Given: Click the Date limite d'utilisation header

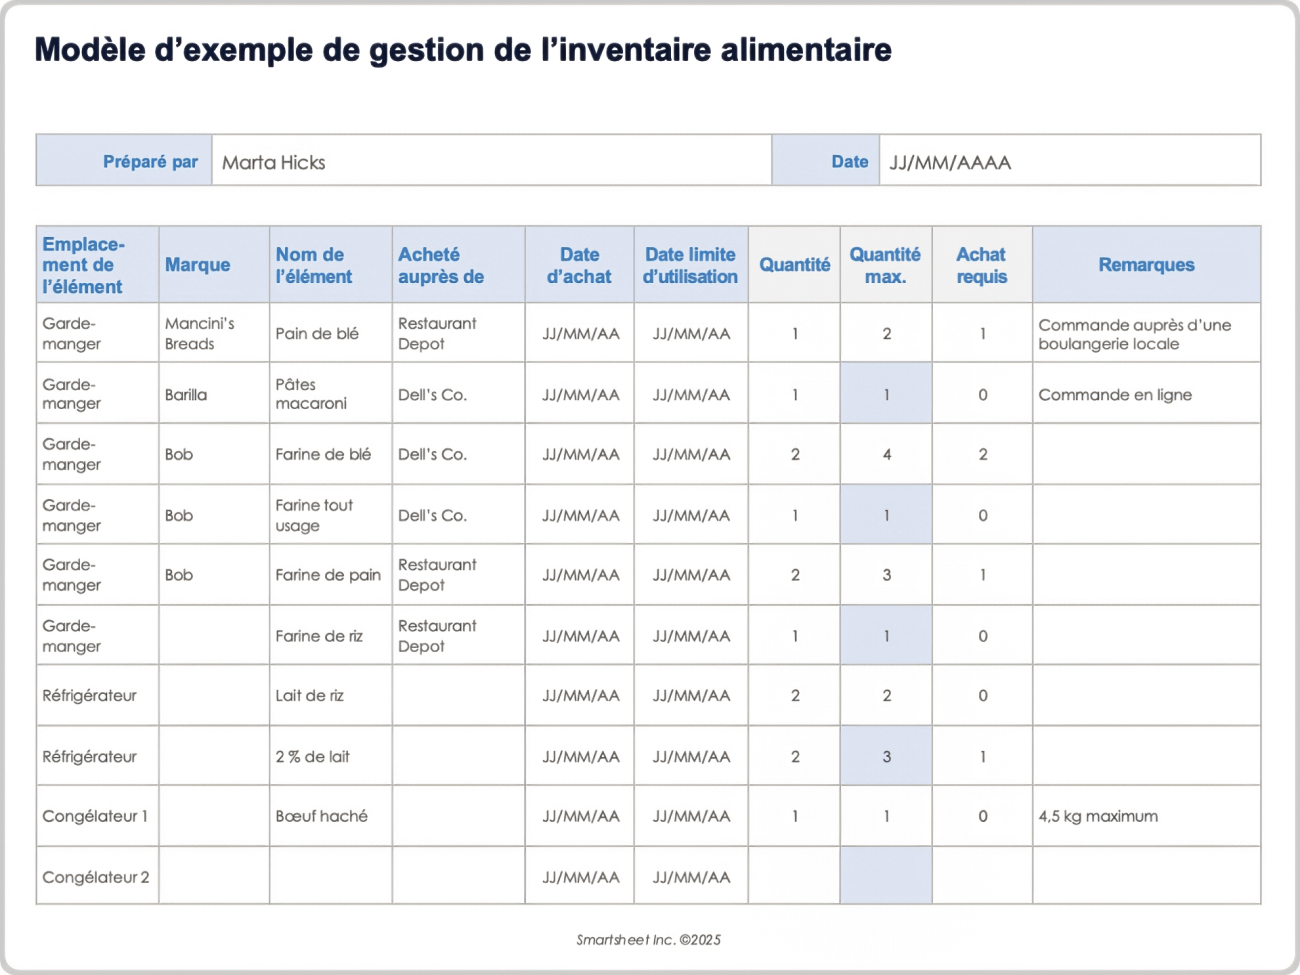Looking at the screenshot, I should point(690,264).
